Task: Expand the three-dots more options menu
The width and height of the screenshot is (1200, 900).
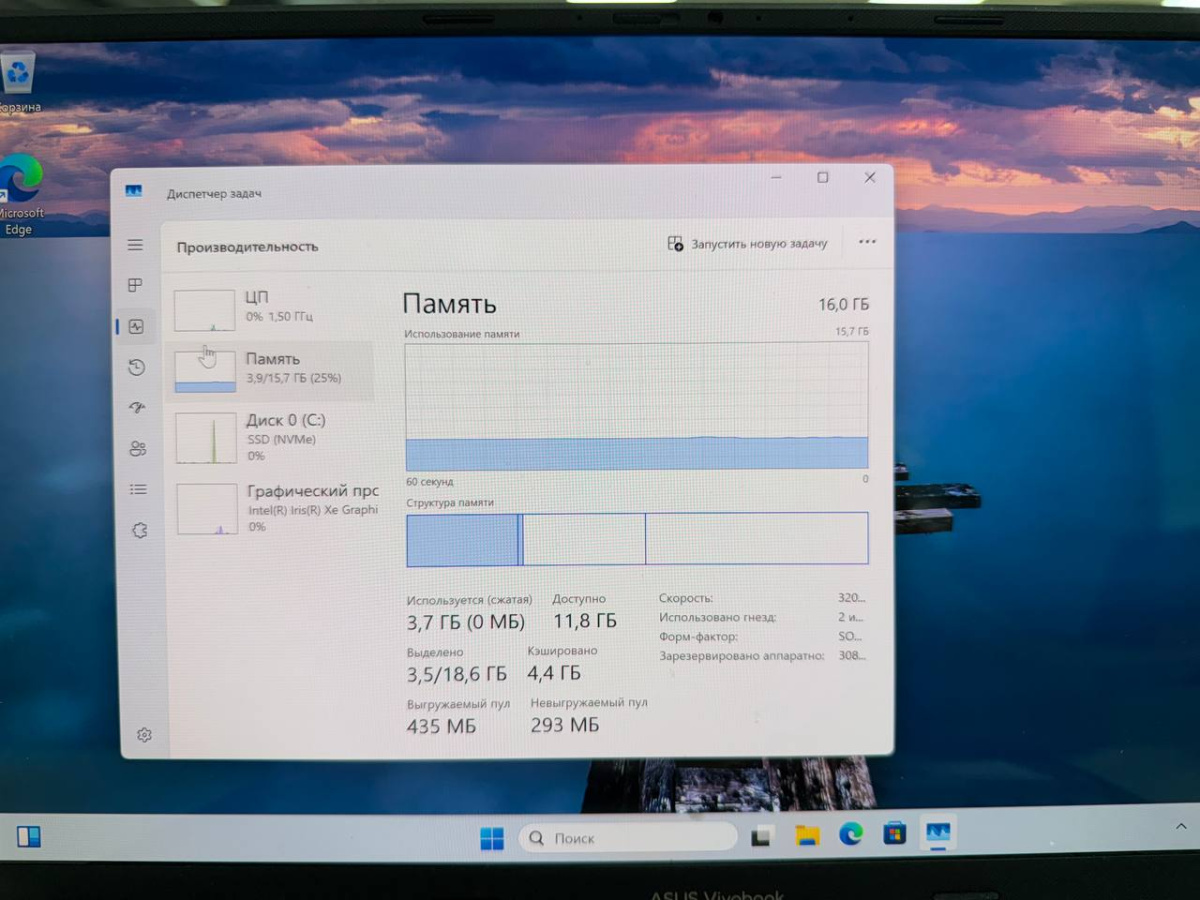Action: (867, 242)
